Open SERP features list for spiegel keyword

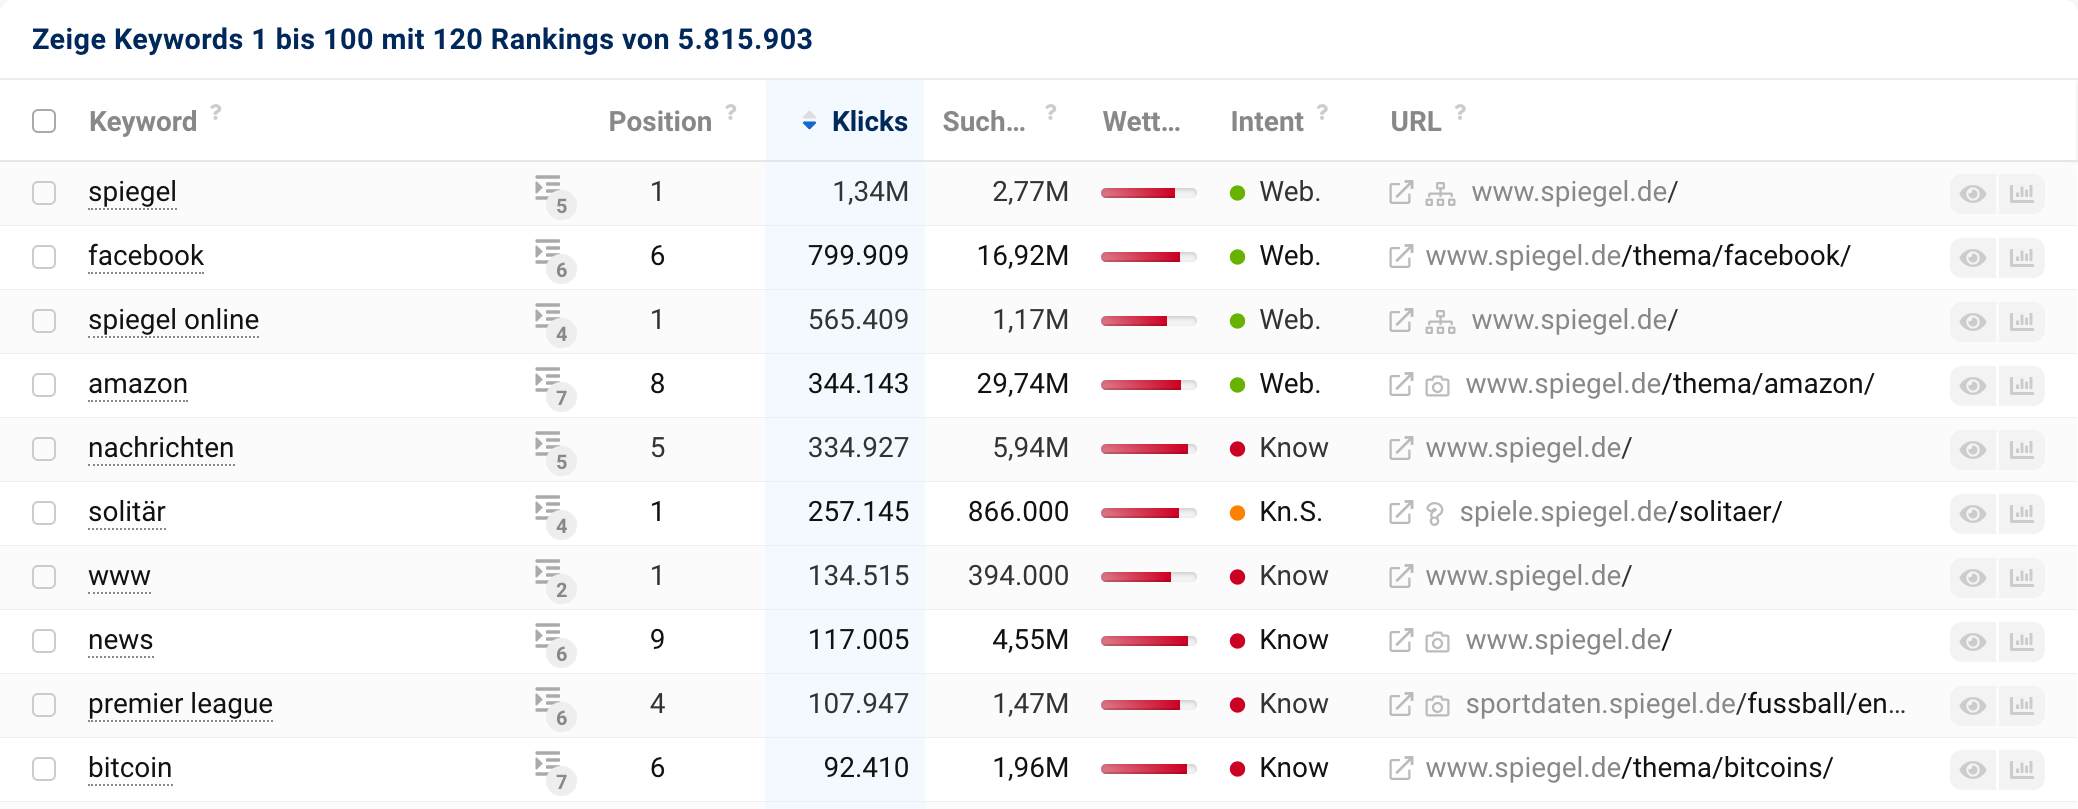(551, 193)
